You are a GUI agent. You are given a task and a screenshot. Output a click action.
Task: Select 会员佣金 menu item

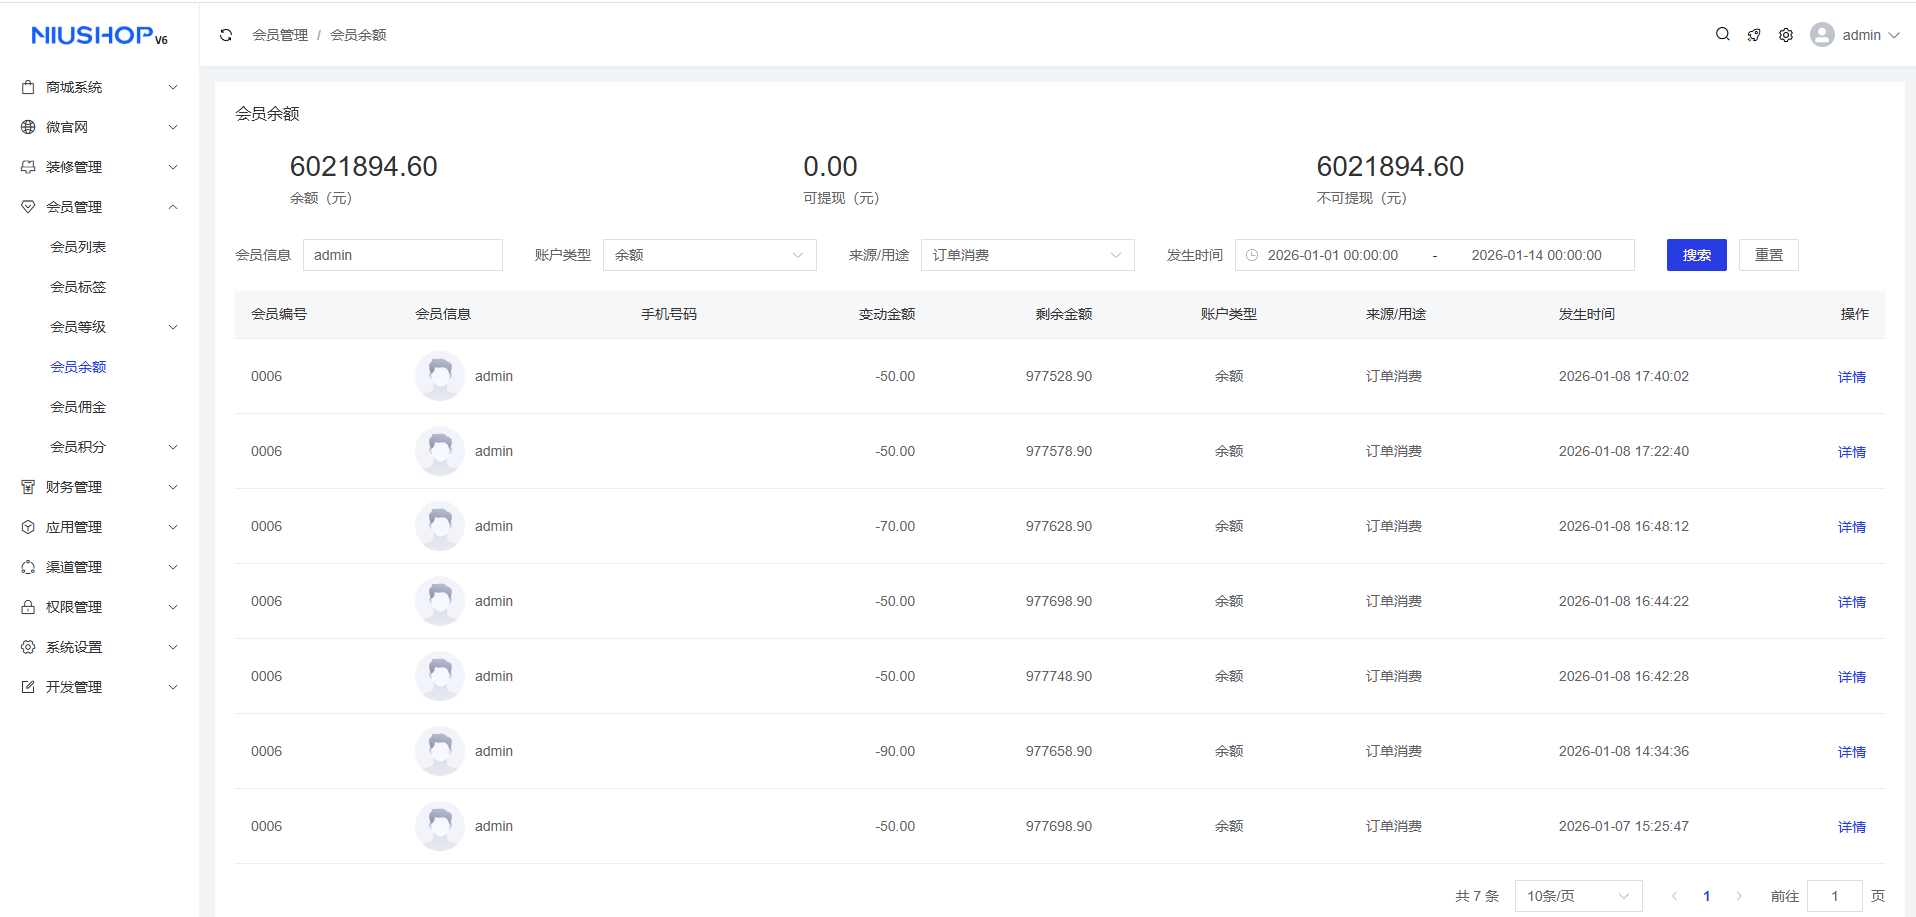tap(78, 407)
